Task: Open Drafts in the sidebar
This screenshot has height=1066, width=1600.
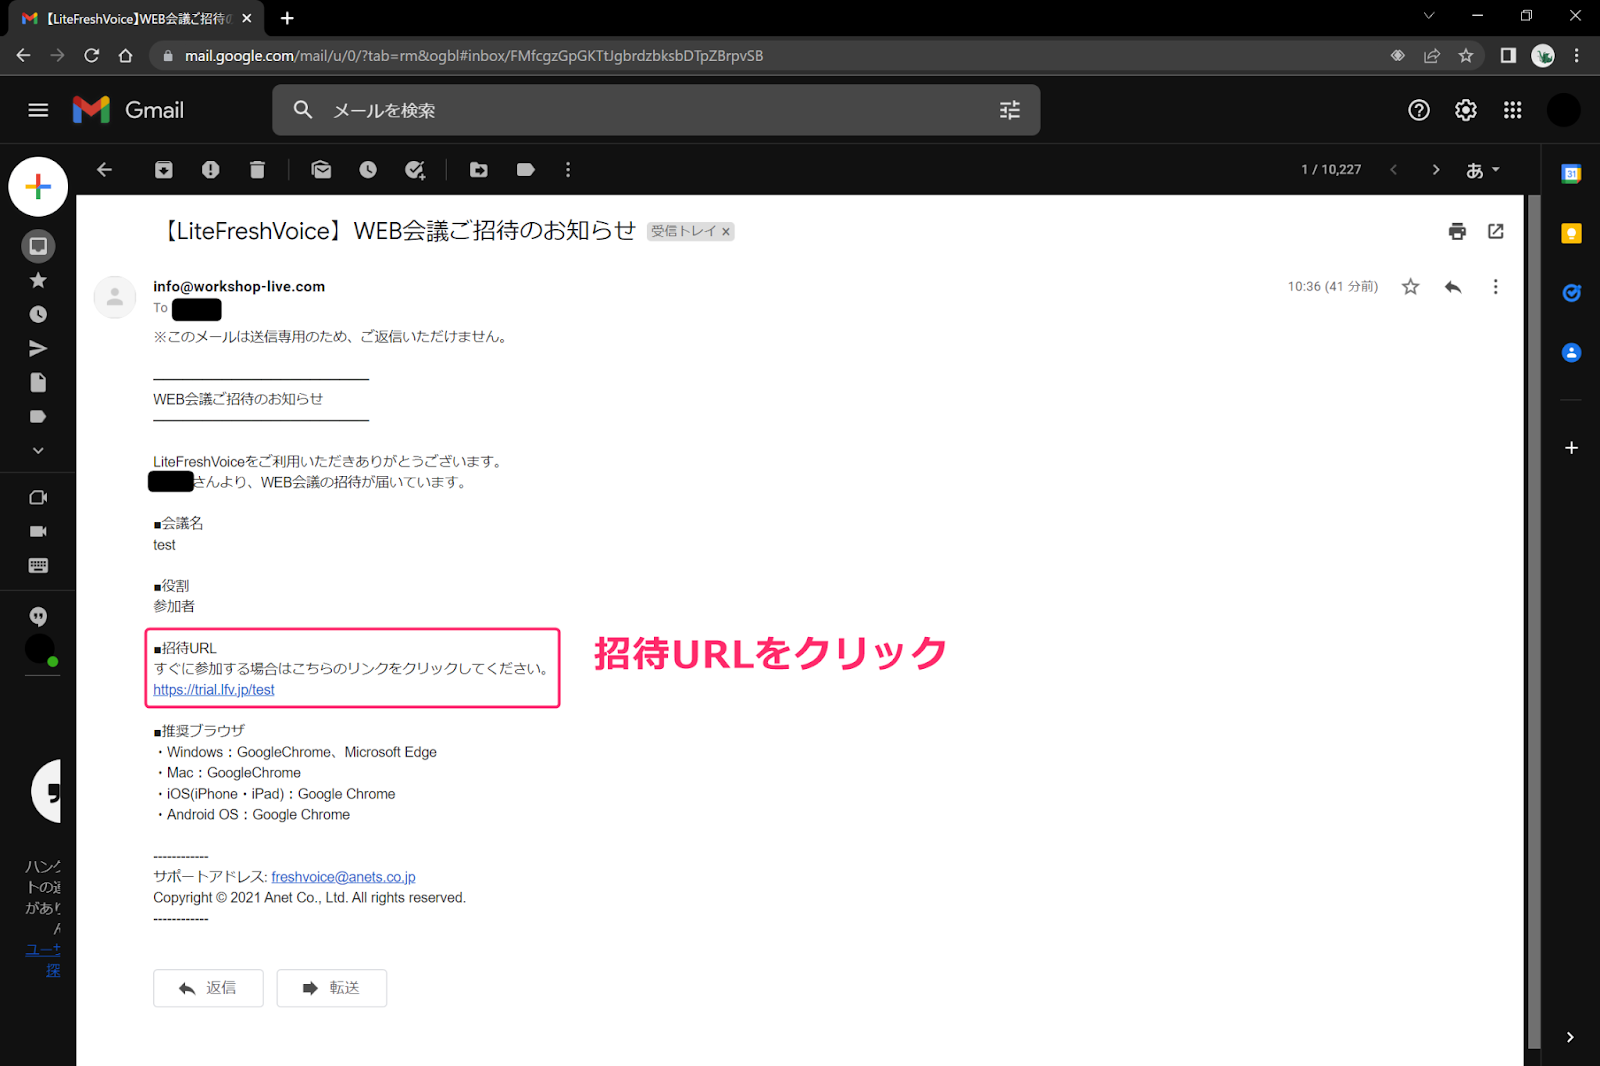Action: [x=38, y=382]
